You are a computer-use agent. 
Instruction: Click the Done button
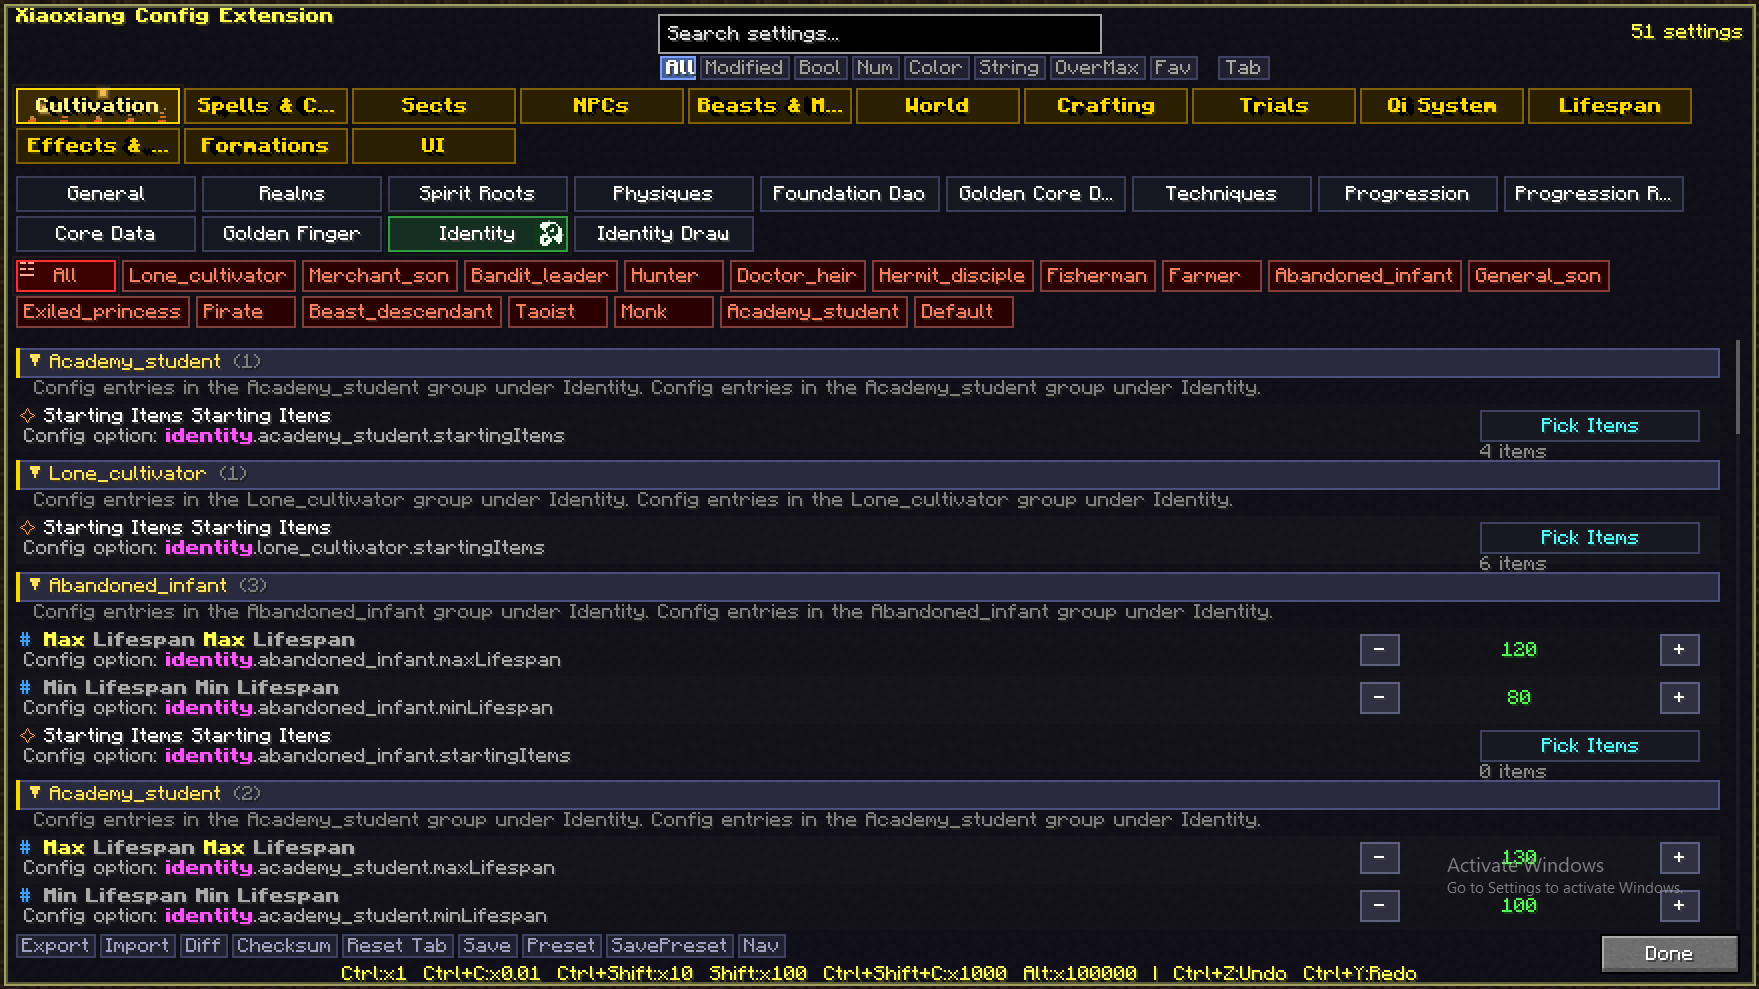tap(1669, 954)
